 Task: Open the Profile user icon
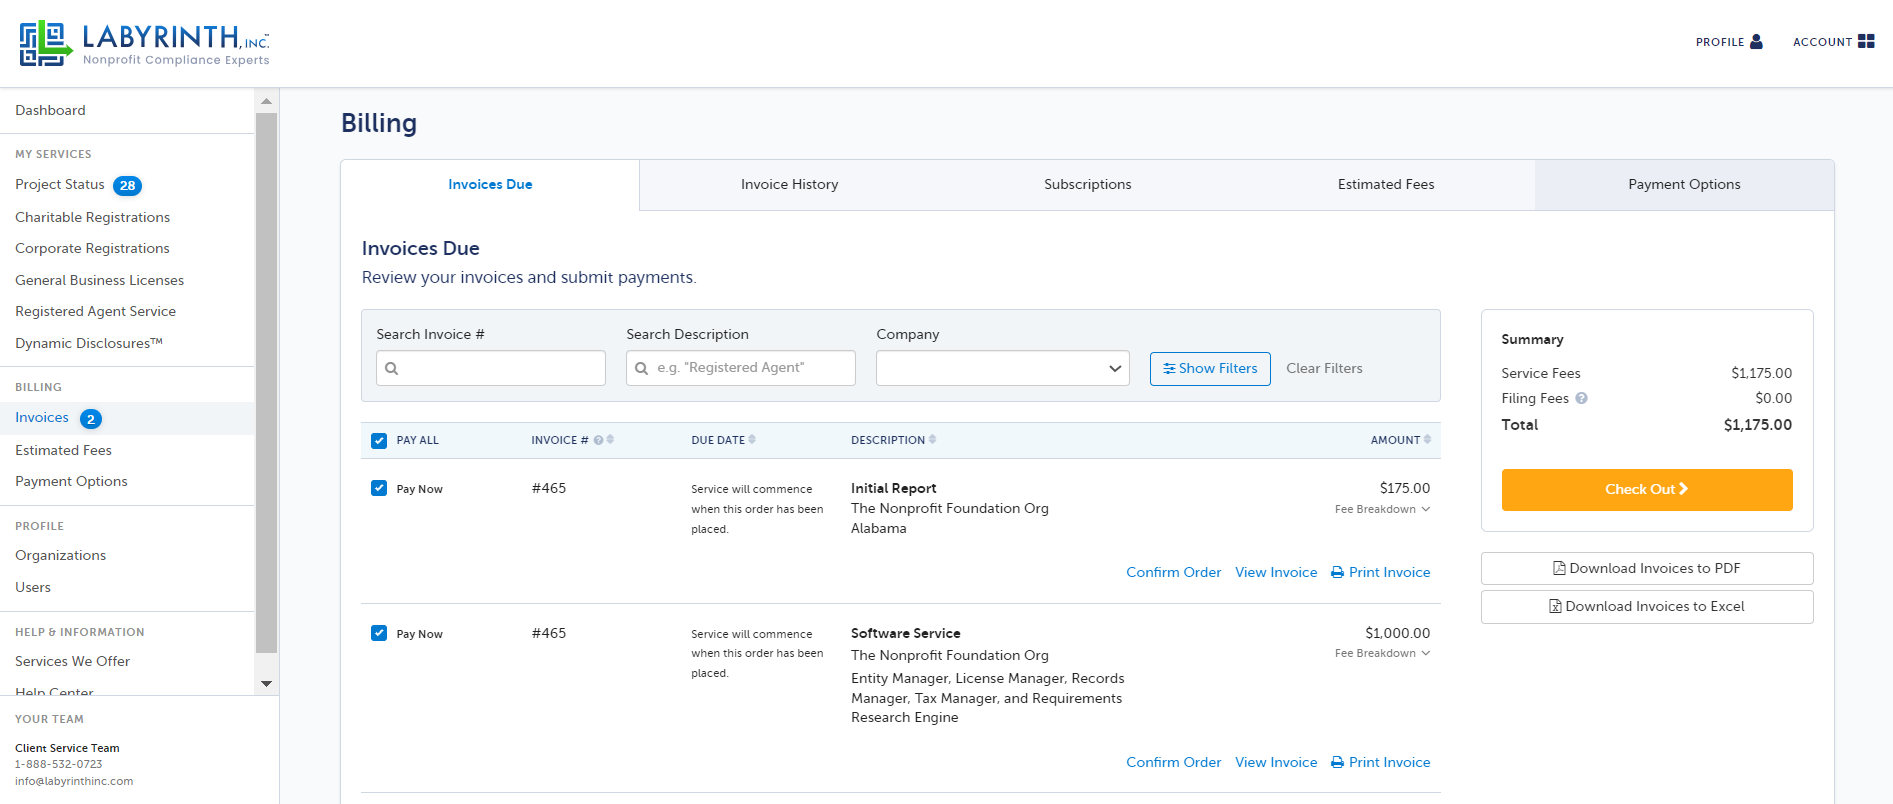tap(1756, 42)
